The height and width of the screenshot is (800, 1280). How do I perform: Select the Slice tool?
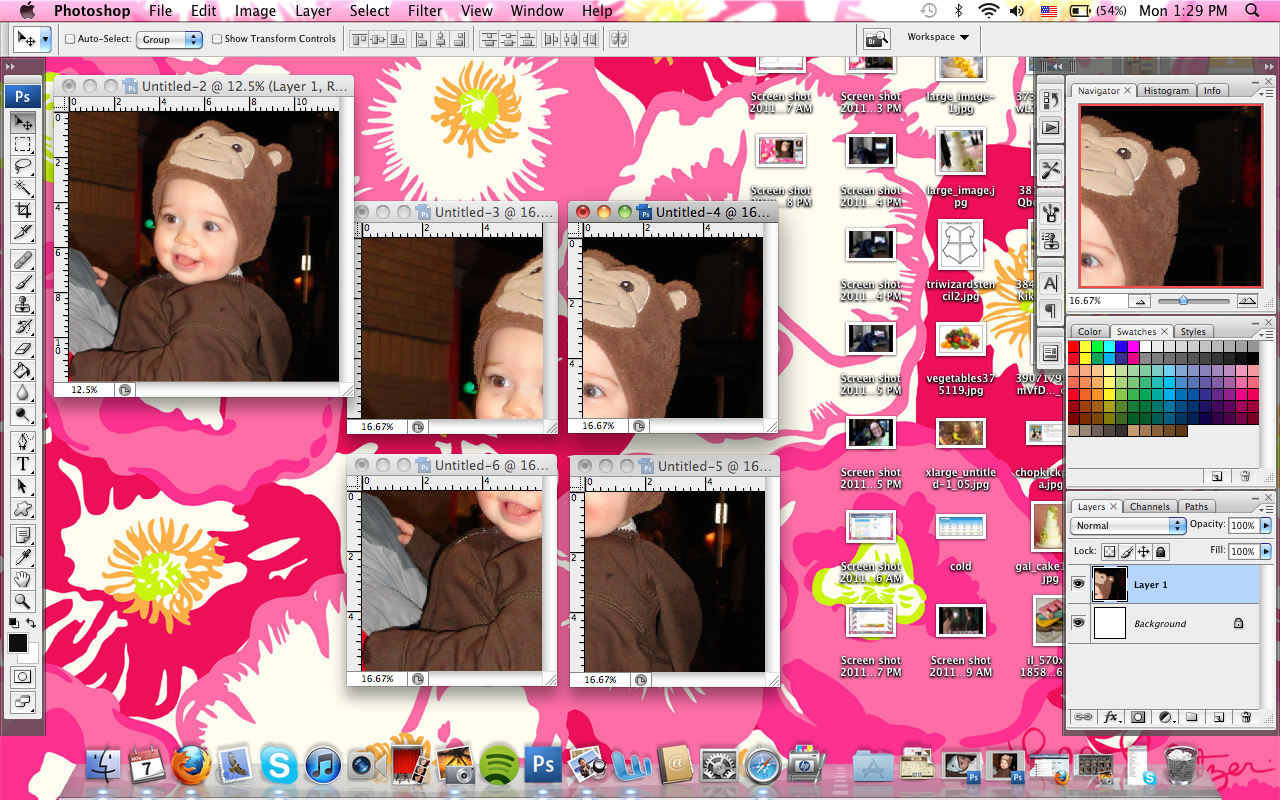(23, 233)
